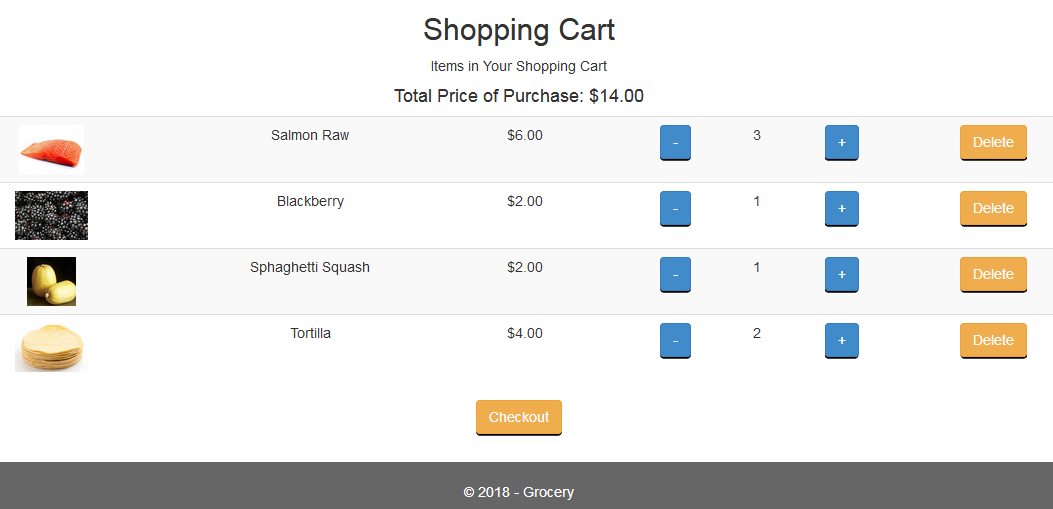The width and height of the screenshot is (1053, 509).
Task: Delete Salmon Raw from the cart
Action: click(993, 143)
